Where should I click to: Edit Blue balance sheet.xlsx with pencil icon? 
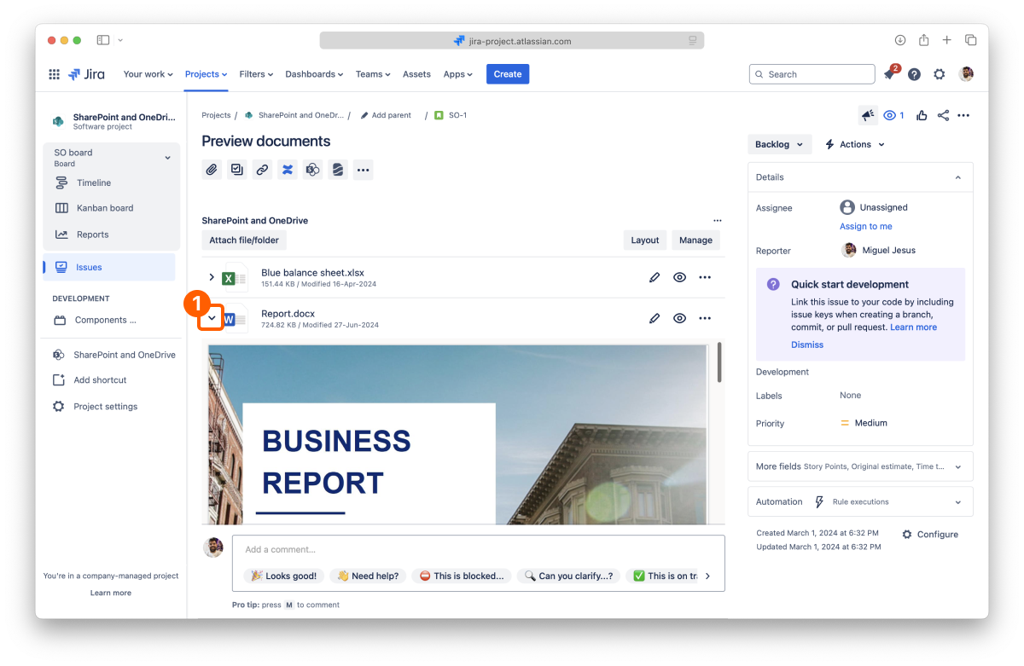(x=654, y=277)
